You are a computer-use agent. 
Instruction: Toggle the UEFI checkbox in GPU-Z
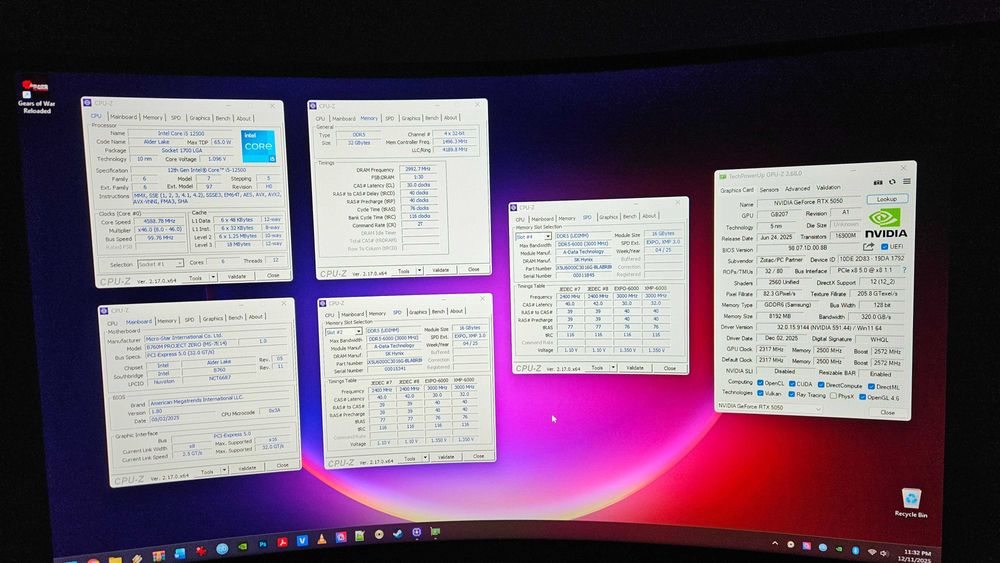point(885,247)
